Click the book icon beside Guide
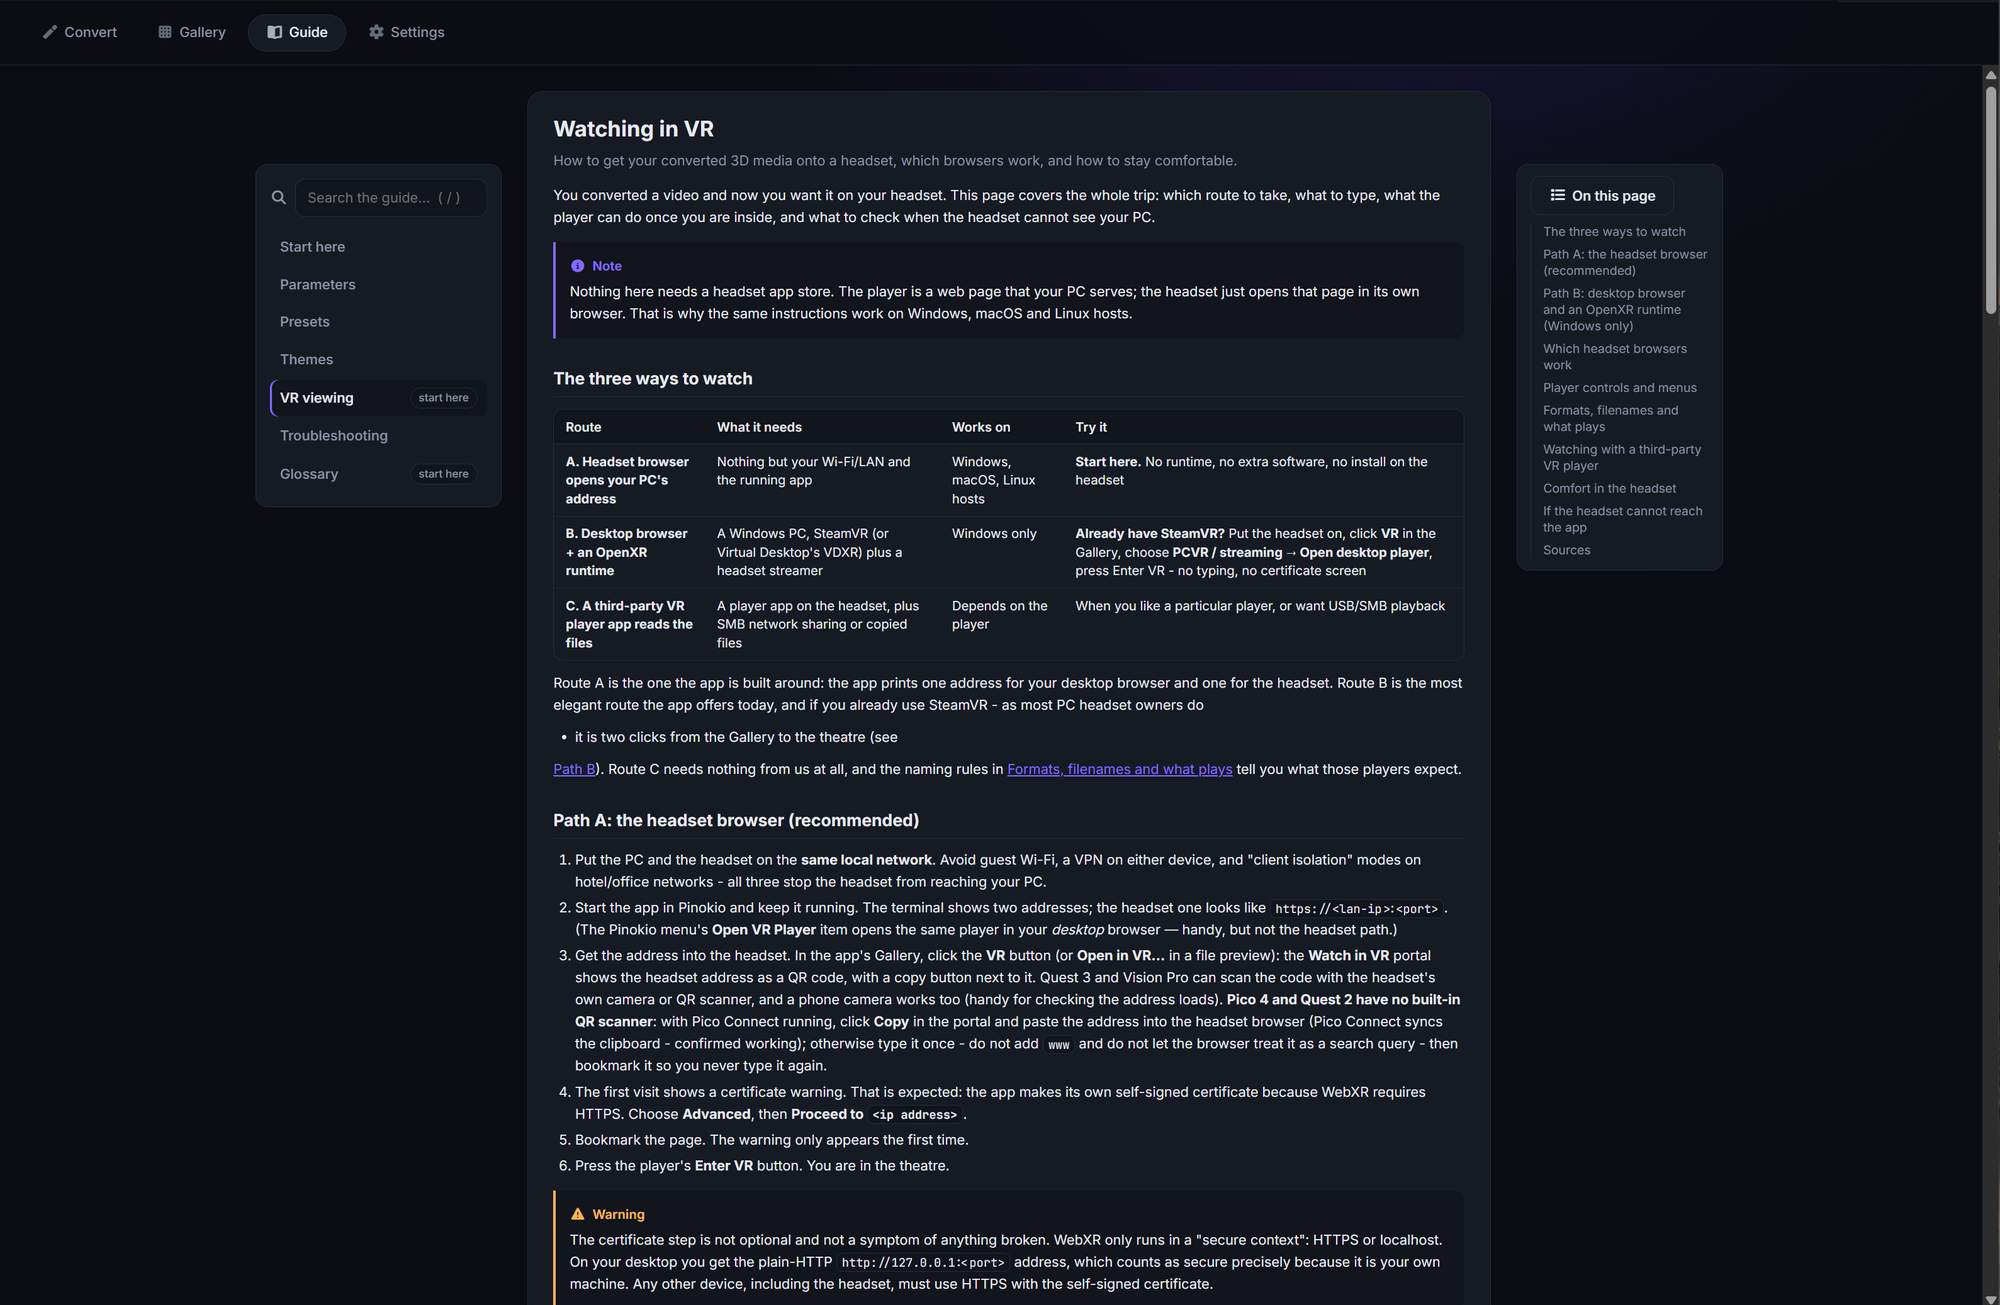 (274, 32)
